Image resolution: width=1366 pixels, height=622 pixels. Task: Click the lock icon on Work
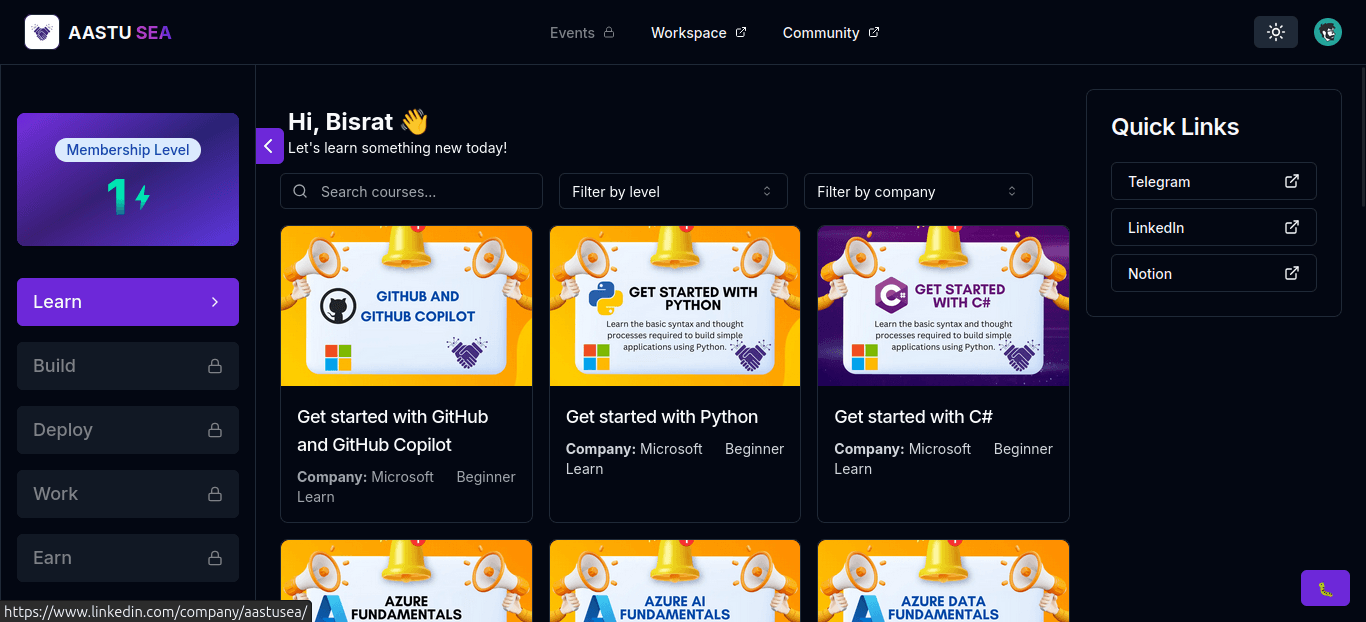tap(214, 494)
